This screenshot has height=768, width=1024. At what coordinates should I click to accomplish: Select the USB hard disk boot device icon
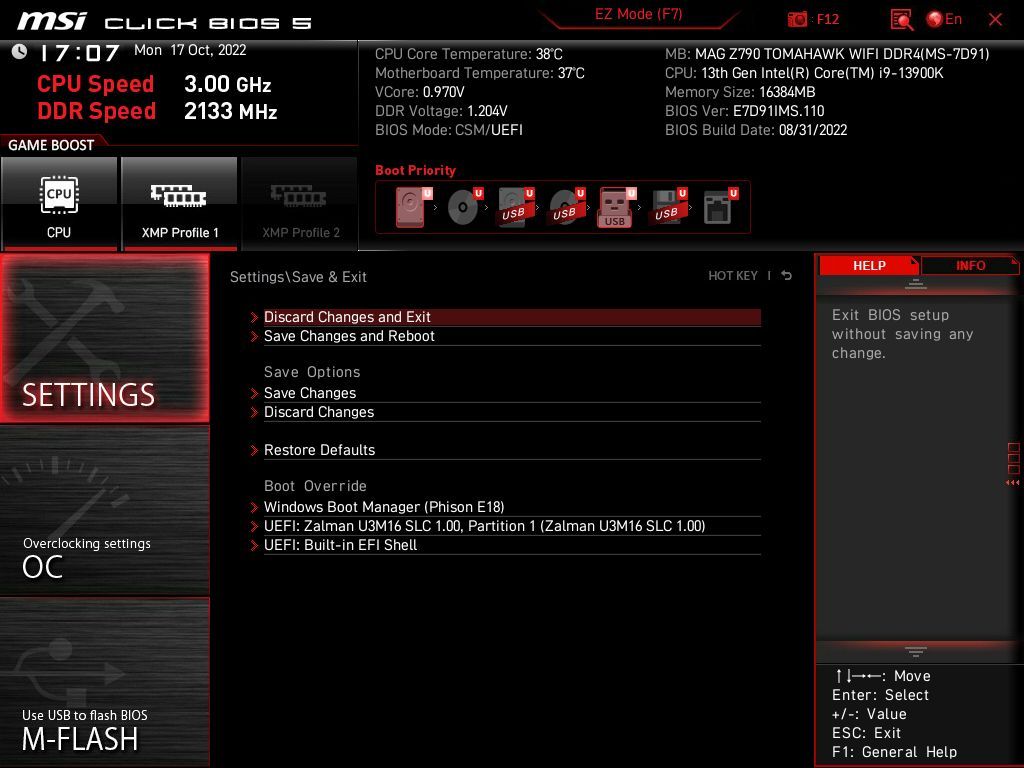pyautogui.click(x=516, y=207)
